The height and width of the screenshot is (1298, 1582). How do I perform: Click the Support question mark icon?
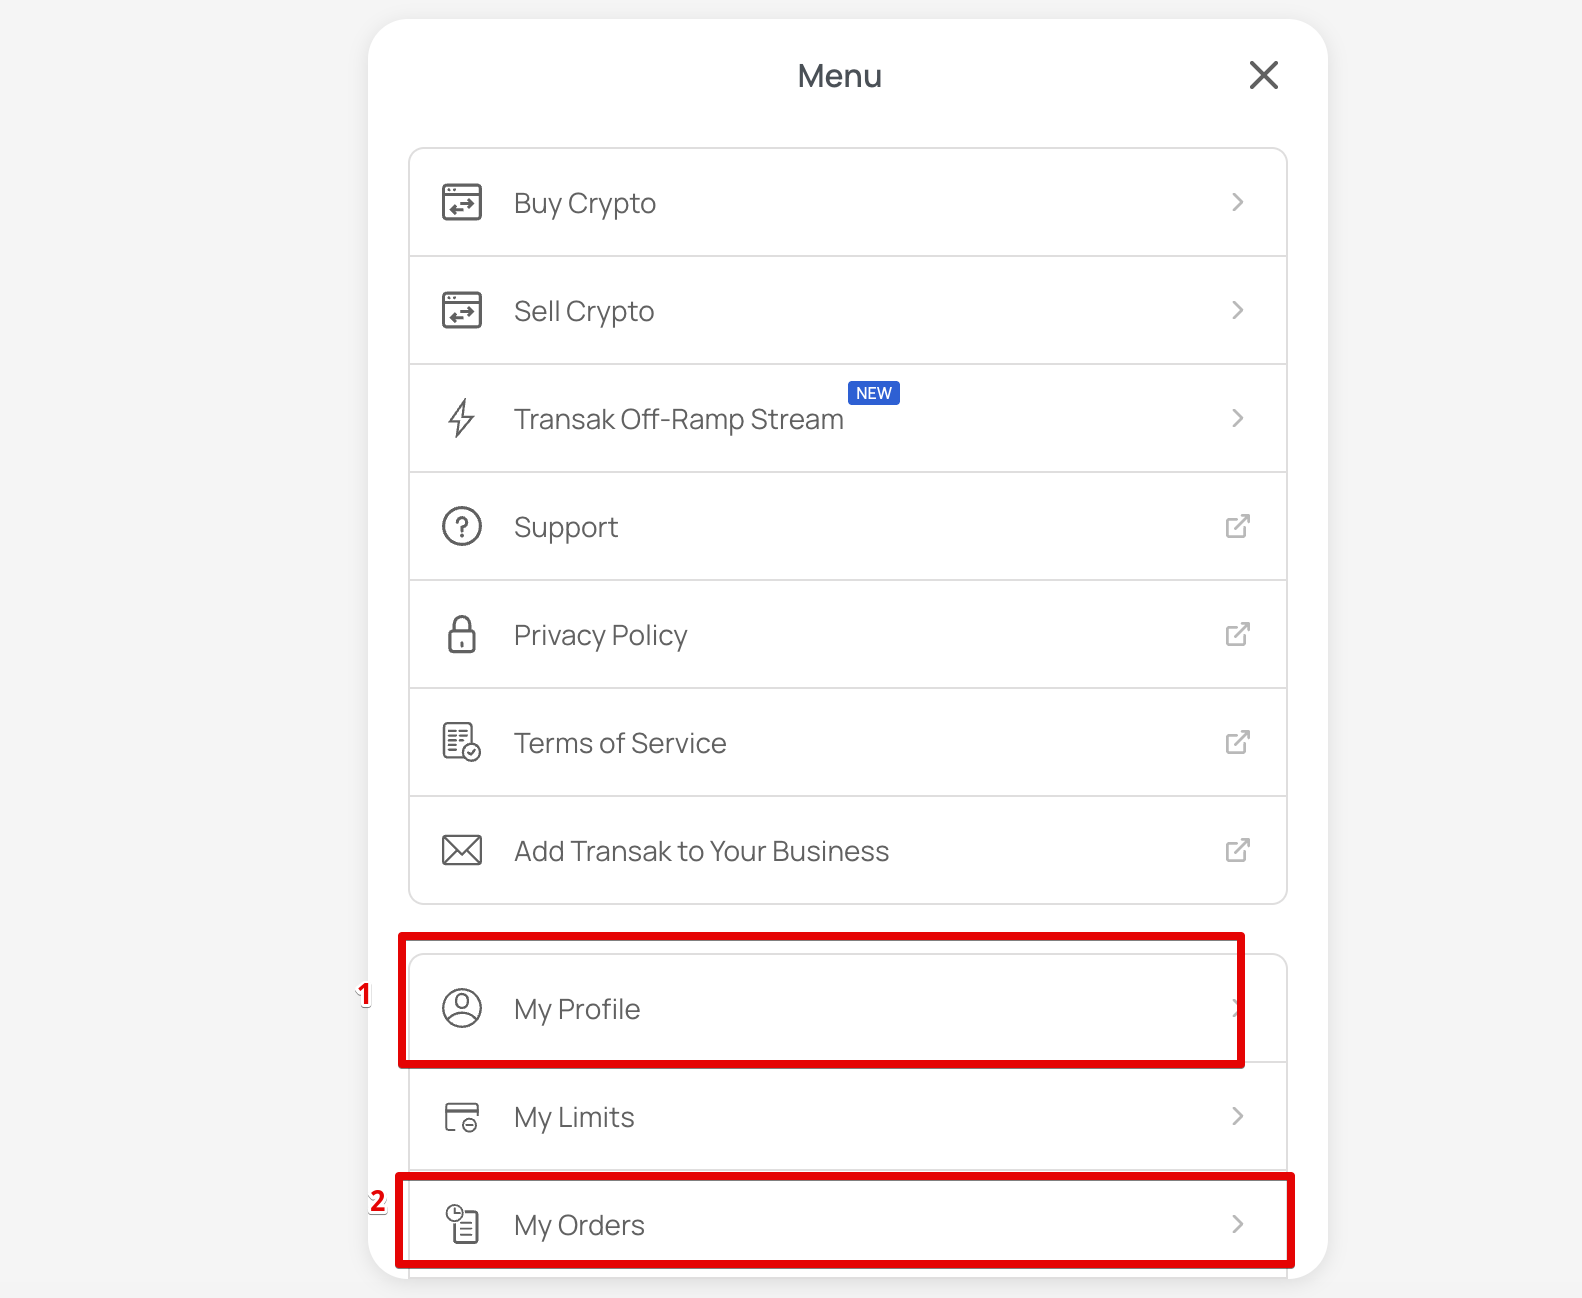pos(462,526)
